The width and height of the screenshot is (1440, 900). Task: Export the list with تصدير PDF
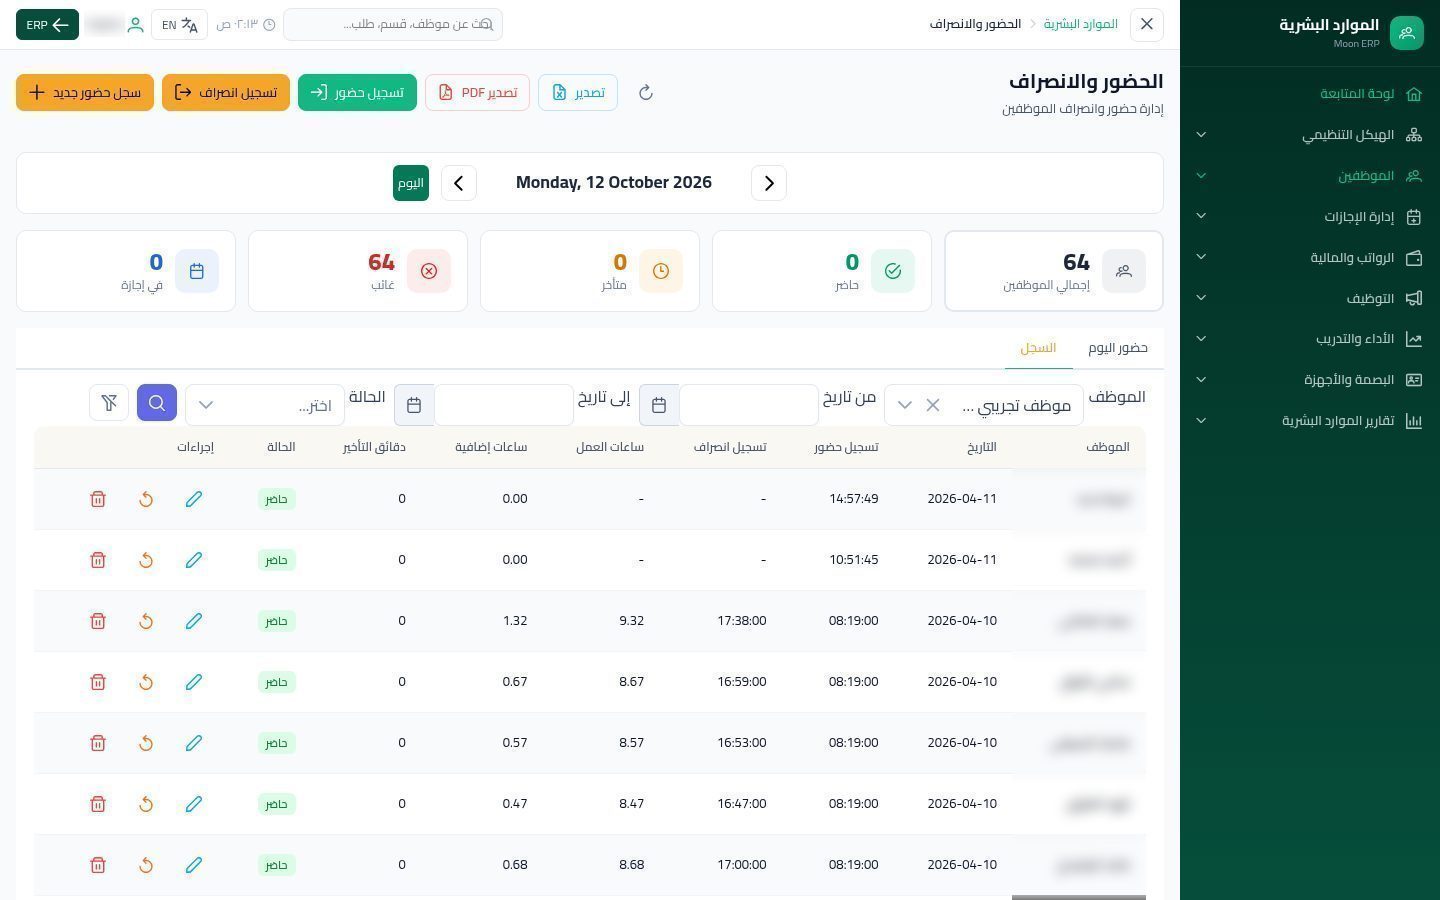(x=477, y=93)
